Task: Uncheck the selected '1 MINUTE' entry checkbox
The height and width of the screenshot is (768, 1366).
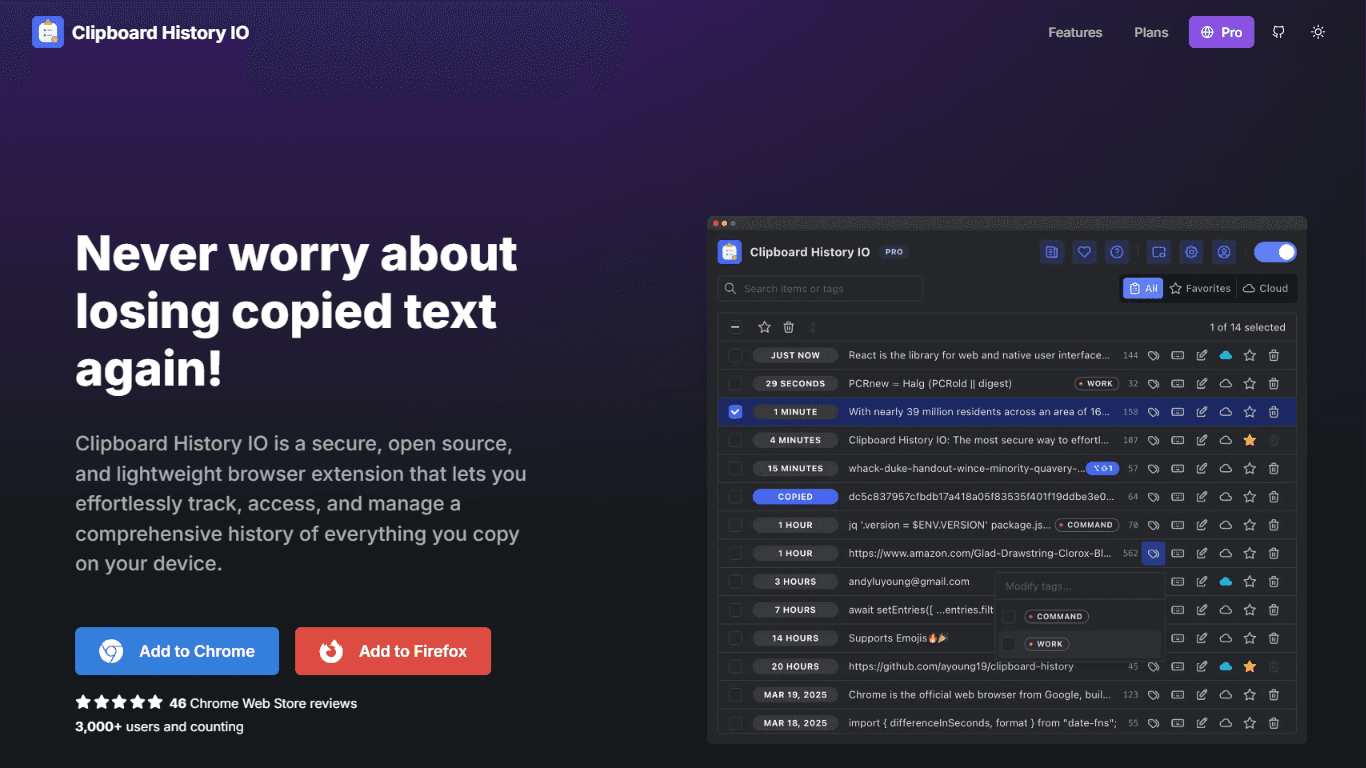Action: coord(735,411)
